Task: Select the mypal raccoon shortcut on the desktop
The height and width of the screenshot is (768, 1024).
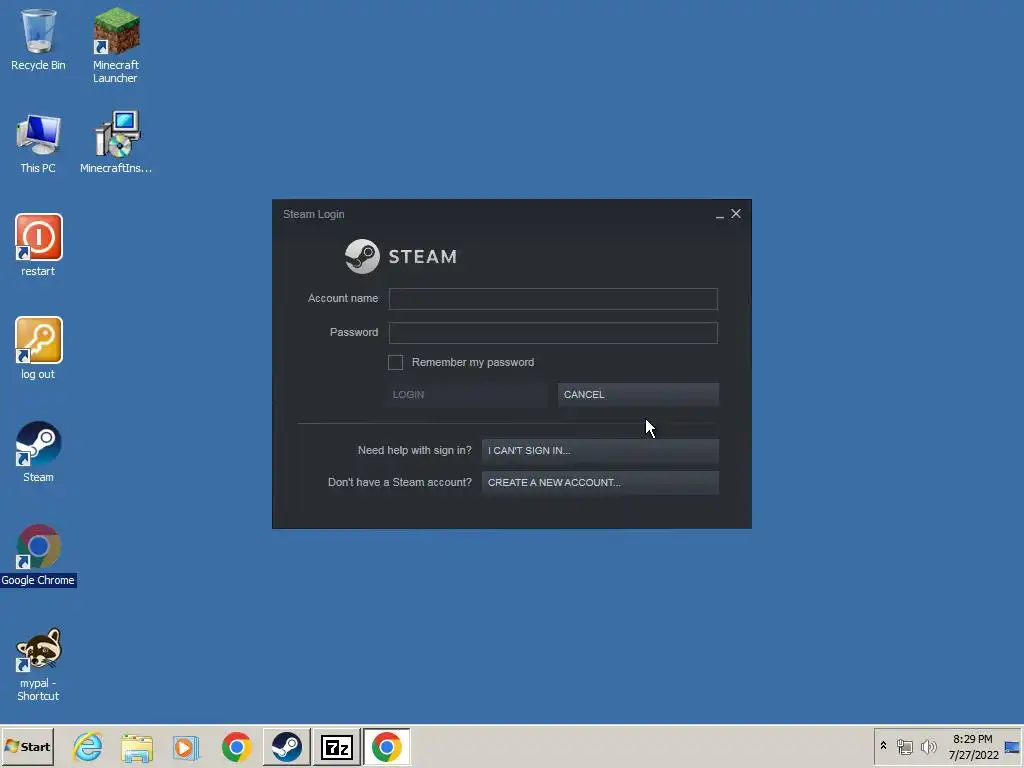Action: pyautogui.click(x=38, y=664)
